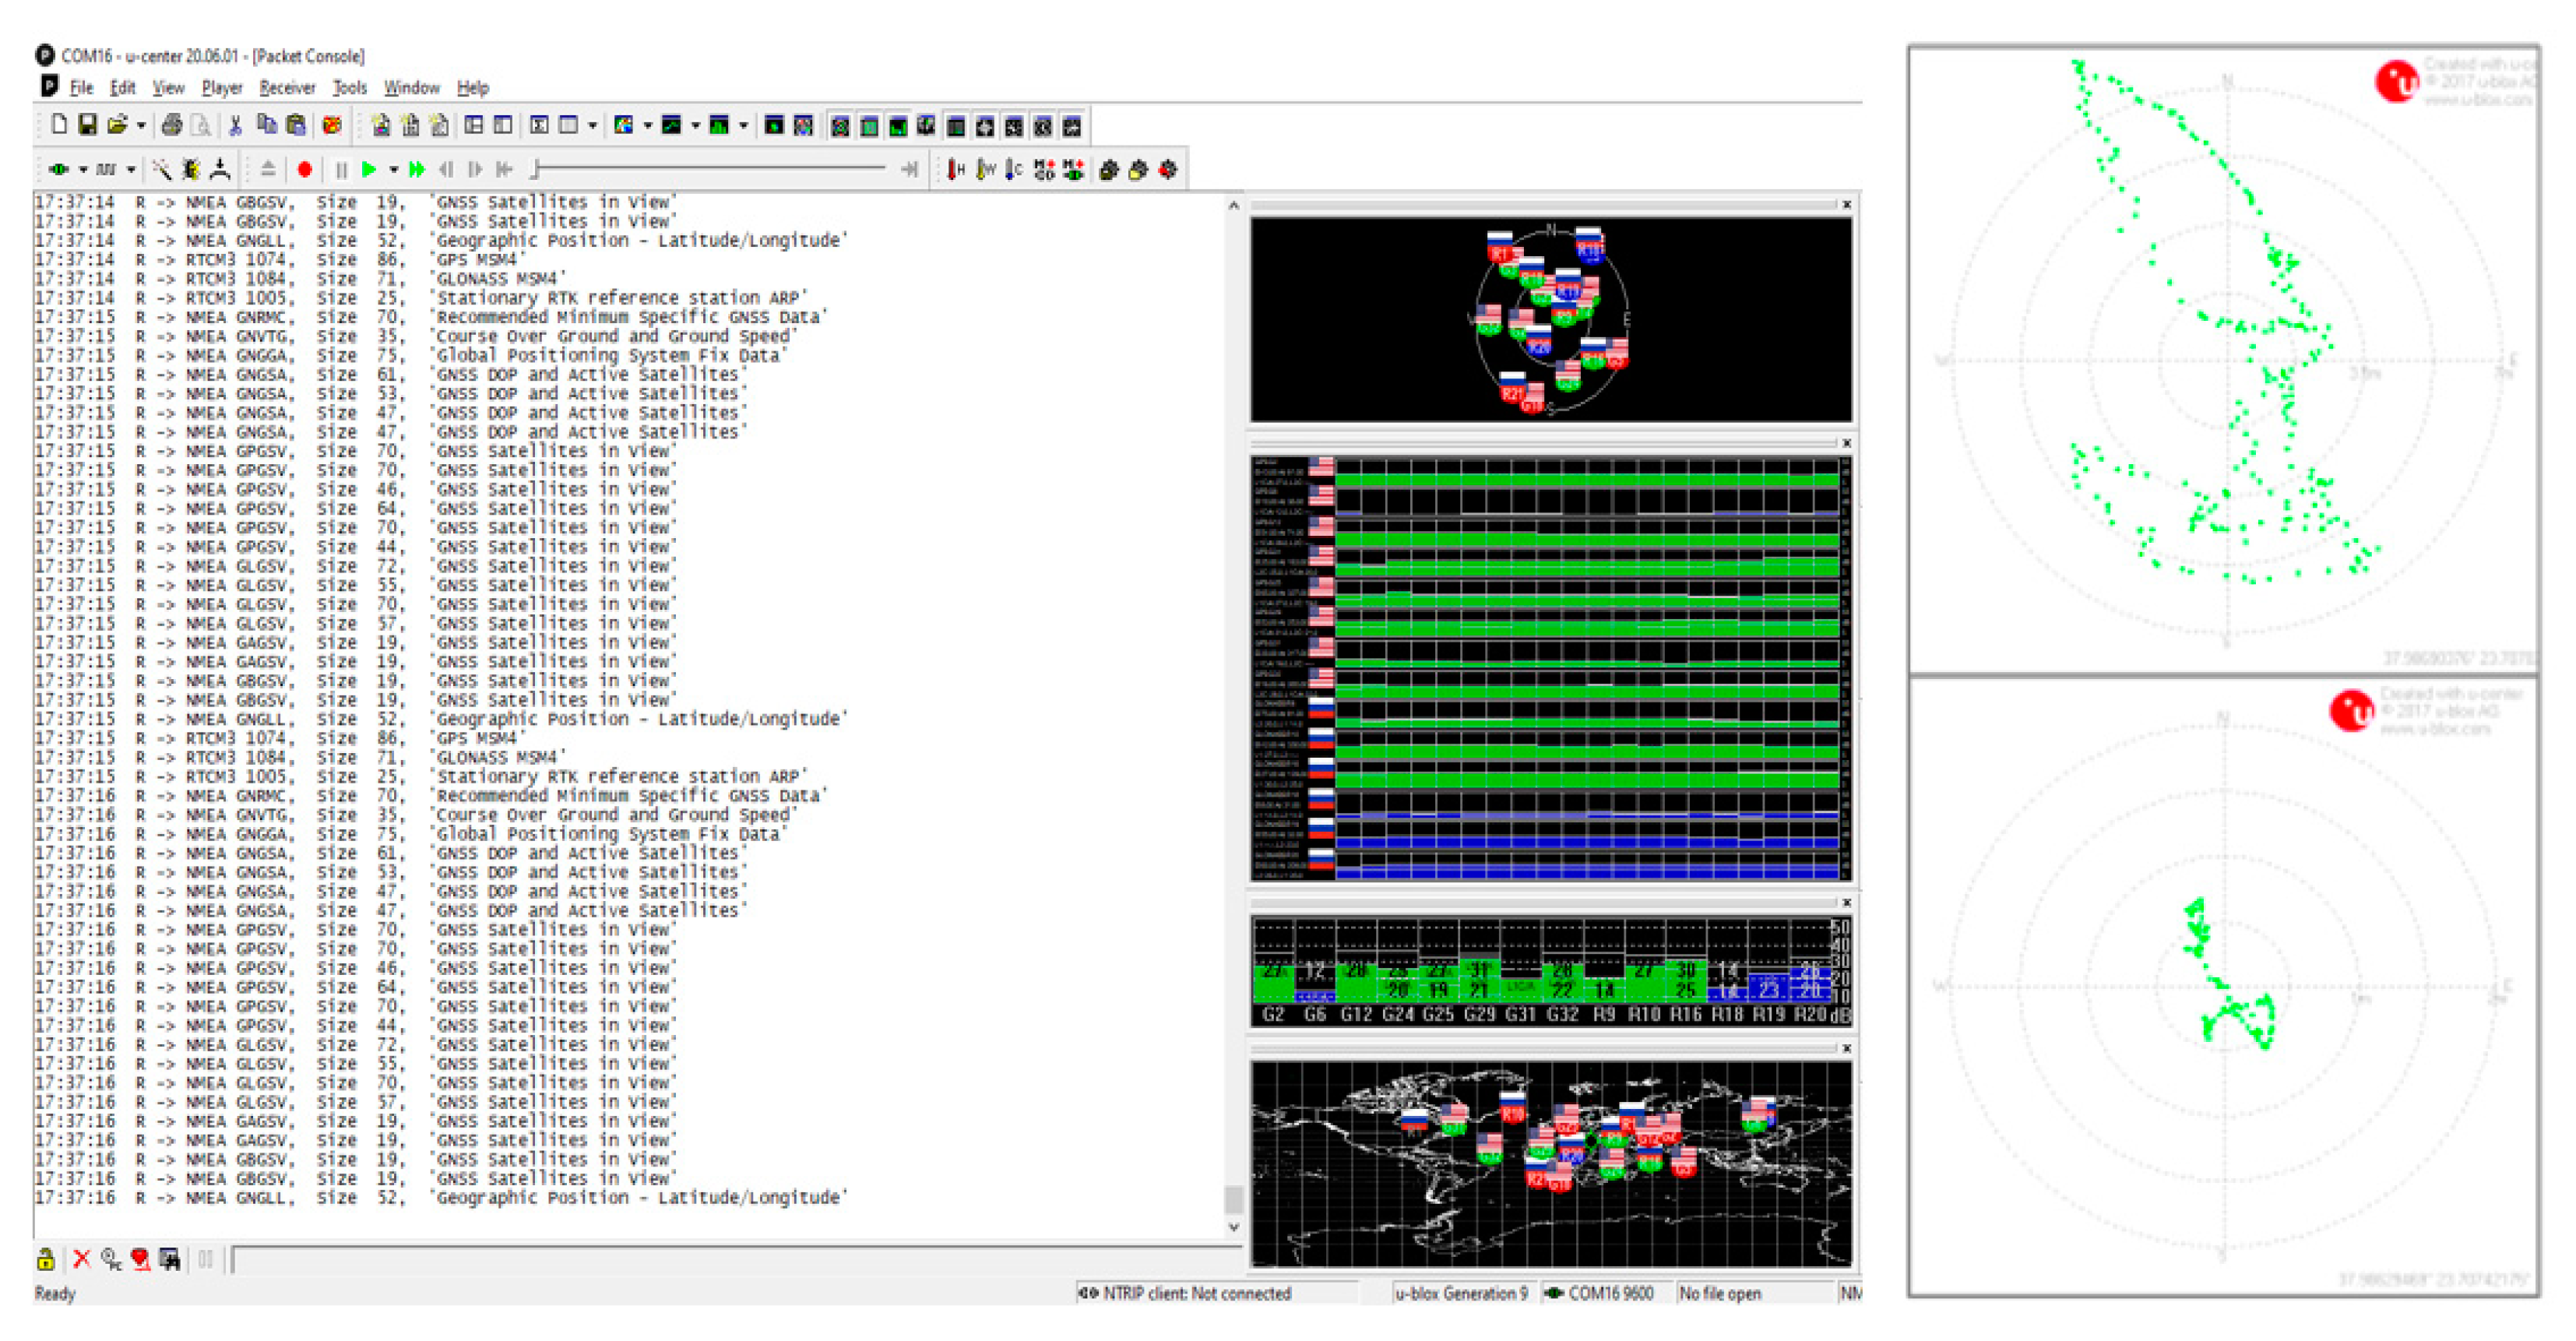Toggle the yellow padlock scroll lock
Screen dimensions: 2576x1341
[x=45, y=1259]
